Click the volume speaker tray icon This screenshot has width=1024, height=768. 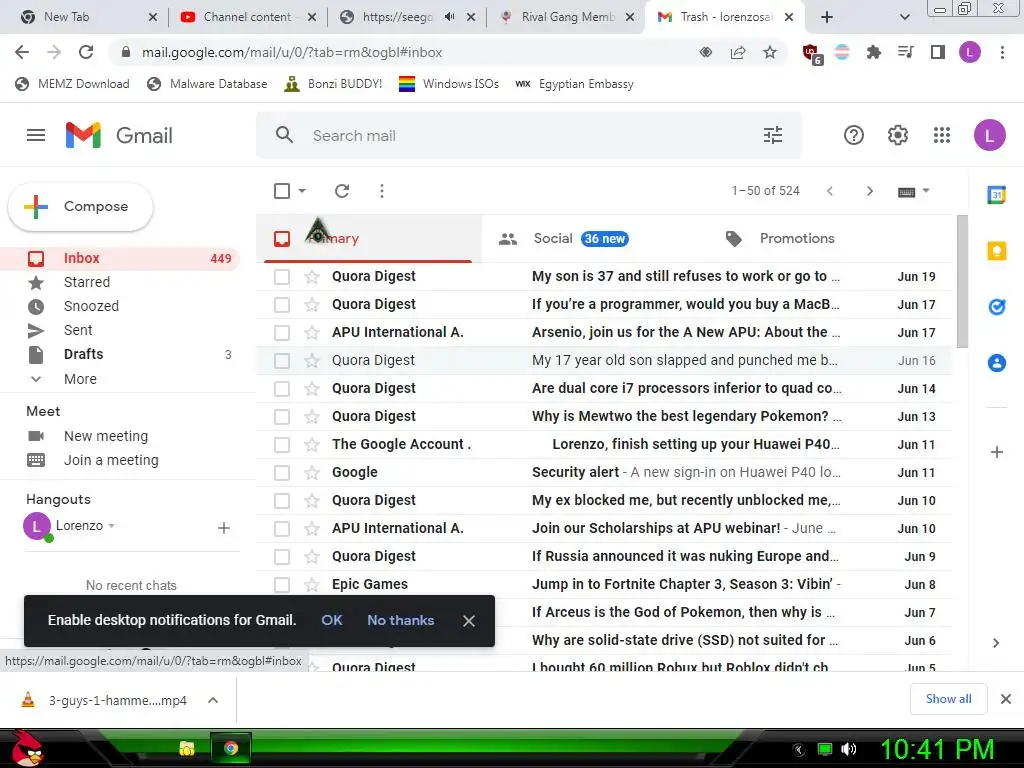click(849, 749)
